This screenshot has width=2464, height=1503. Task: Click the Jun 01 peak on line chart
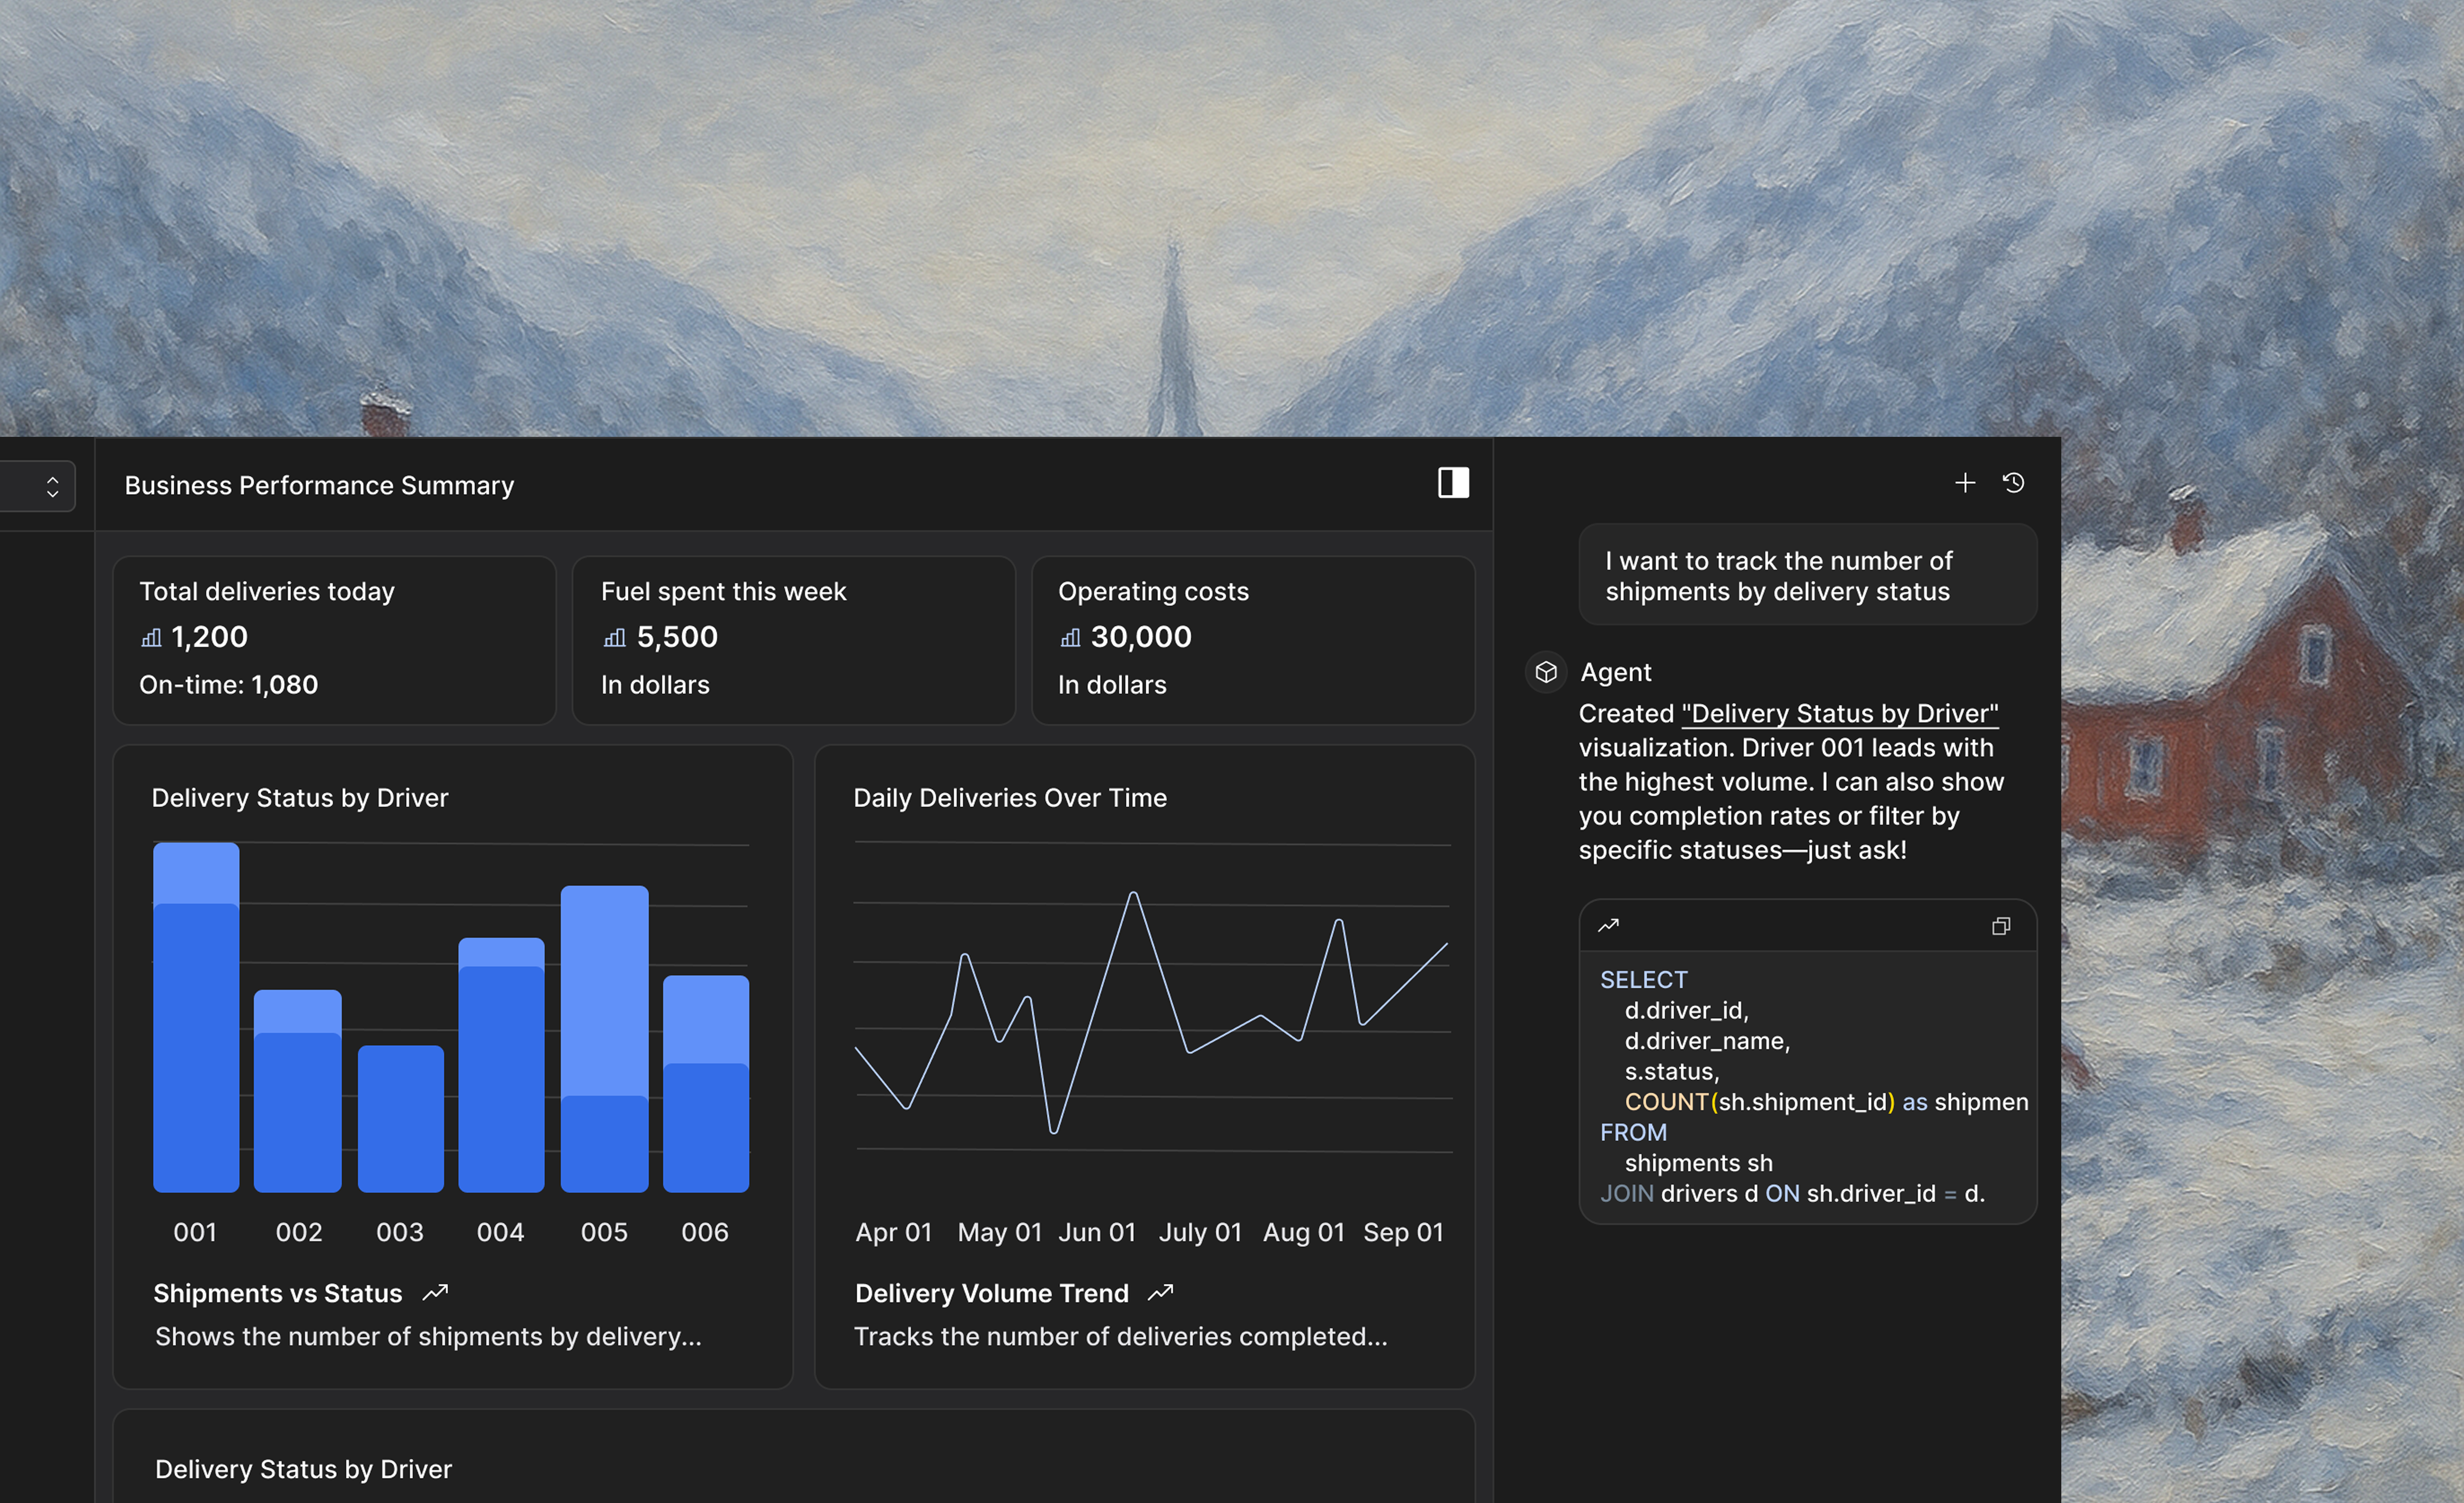pos(1133,894)
